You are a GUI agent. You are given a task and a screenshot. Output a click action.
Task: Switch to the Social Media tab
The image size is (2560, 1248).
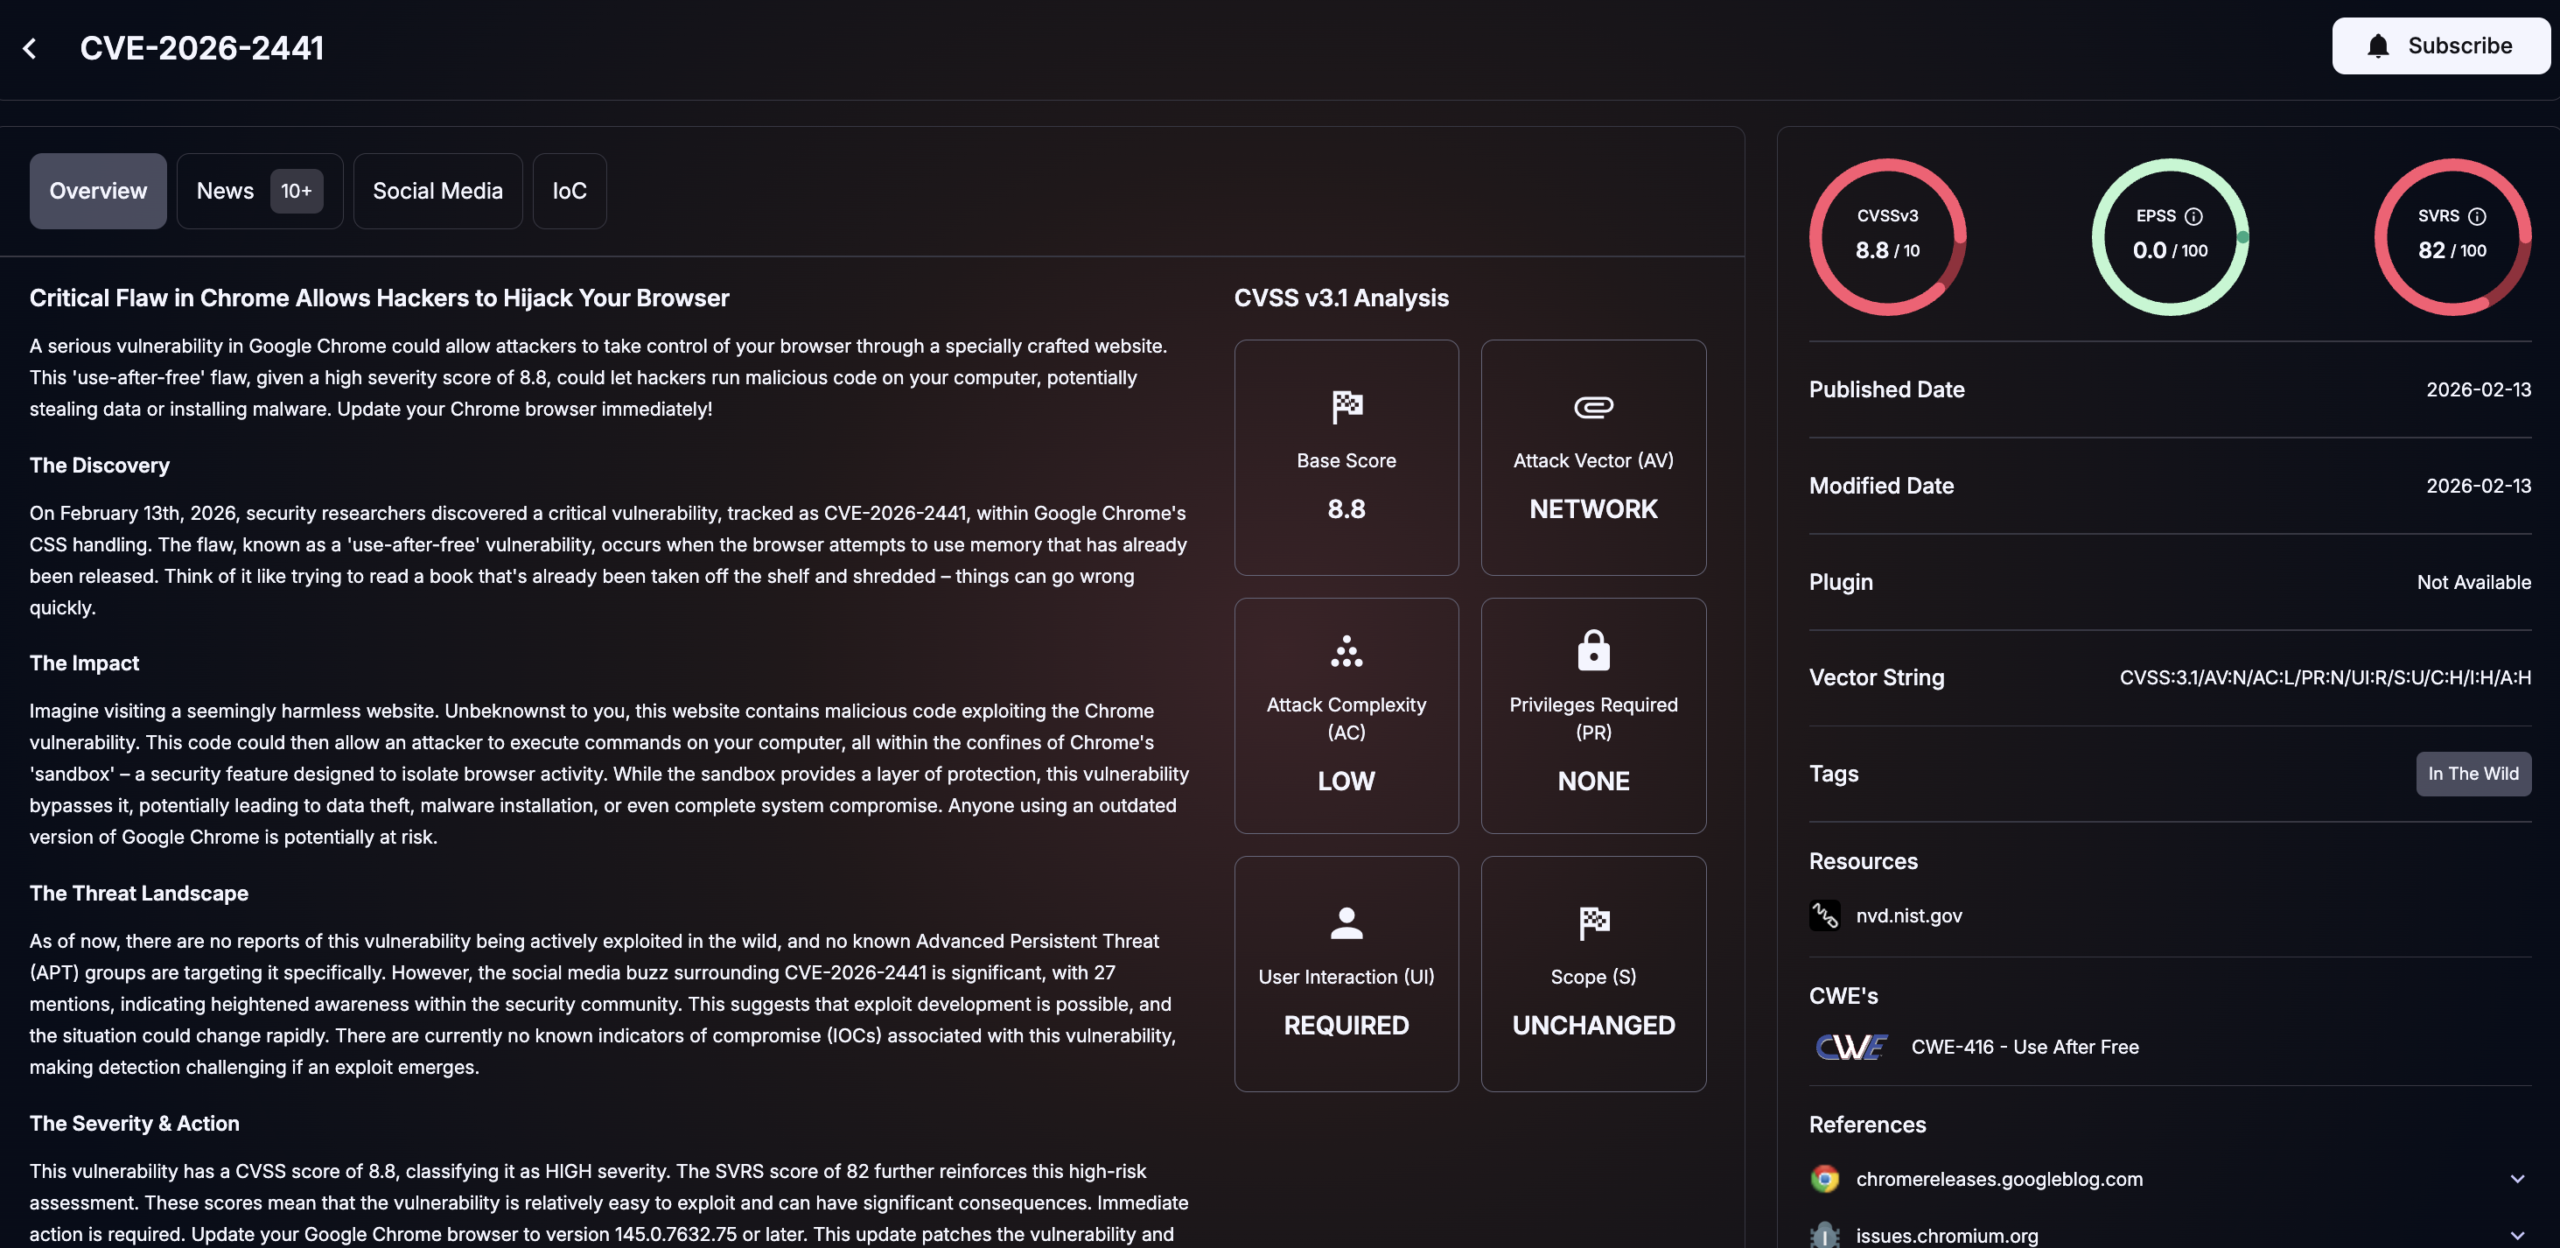438,190
